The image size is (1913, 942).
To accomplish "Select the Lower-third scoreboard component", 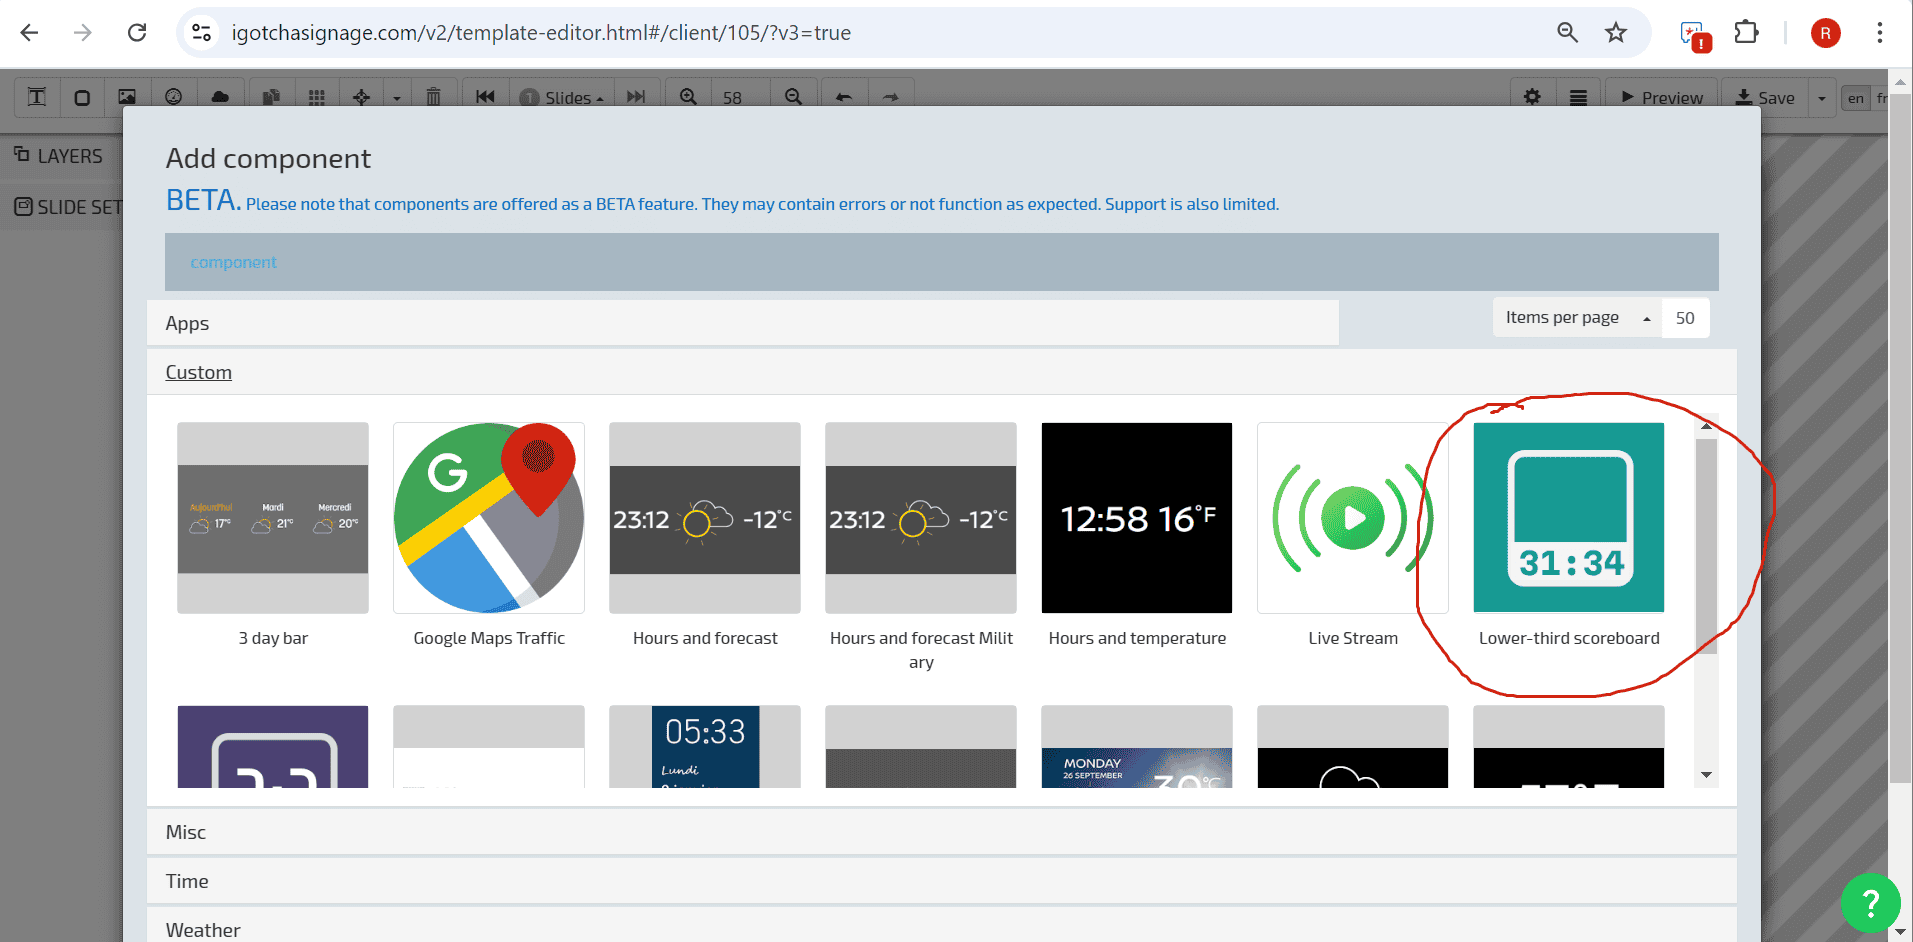I will (x=1568, y=518).
